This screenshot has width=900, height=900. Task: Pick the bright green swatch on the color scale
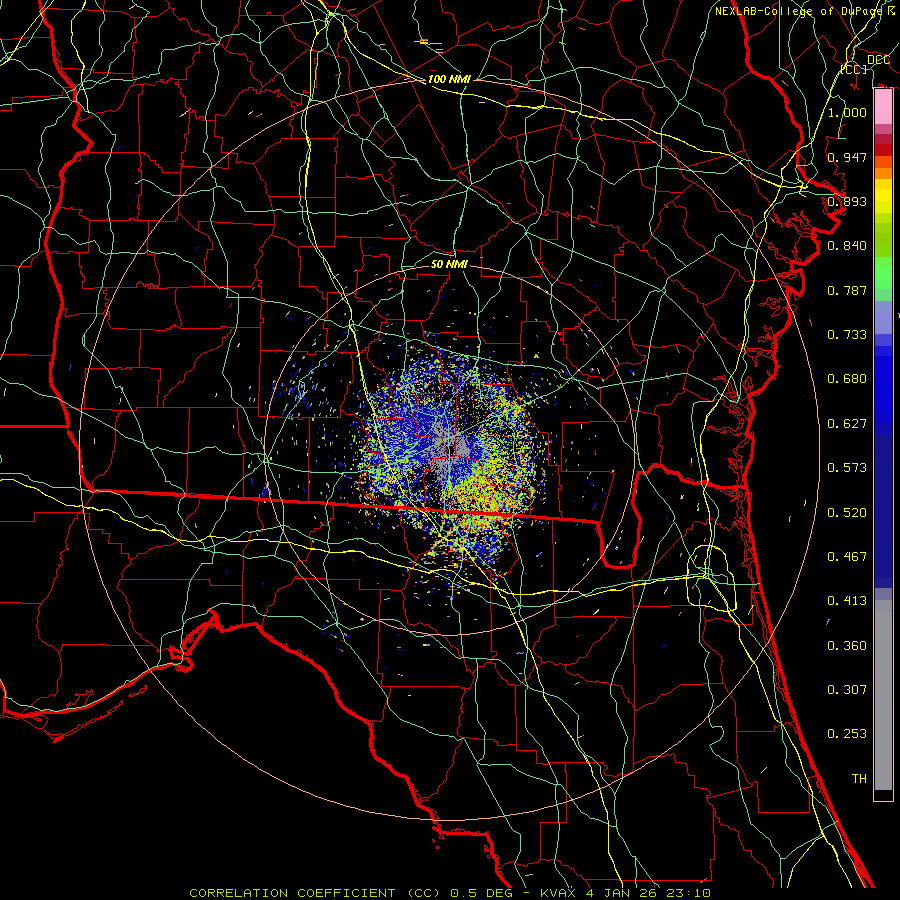pyautogui.click(x=883, y=273)
